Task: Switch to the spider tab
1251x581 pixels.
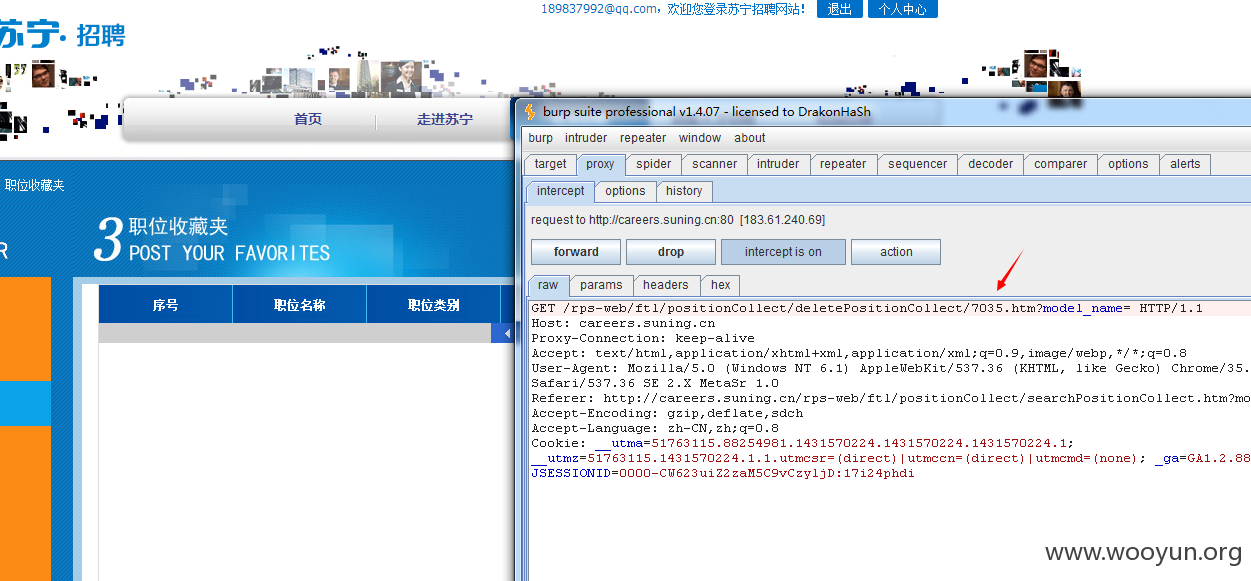Action: coord(654,164)
